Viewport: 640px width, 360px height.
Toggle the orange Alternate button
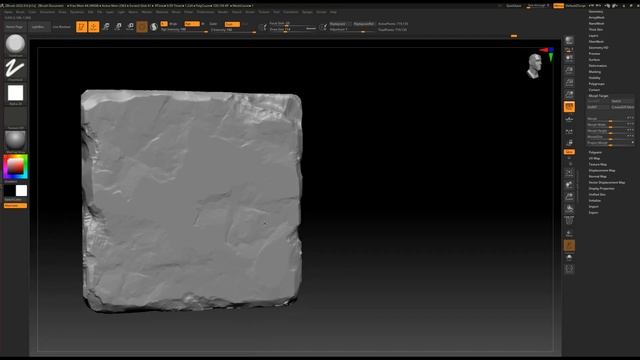(16, 205)
